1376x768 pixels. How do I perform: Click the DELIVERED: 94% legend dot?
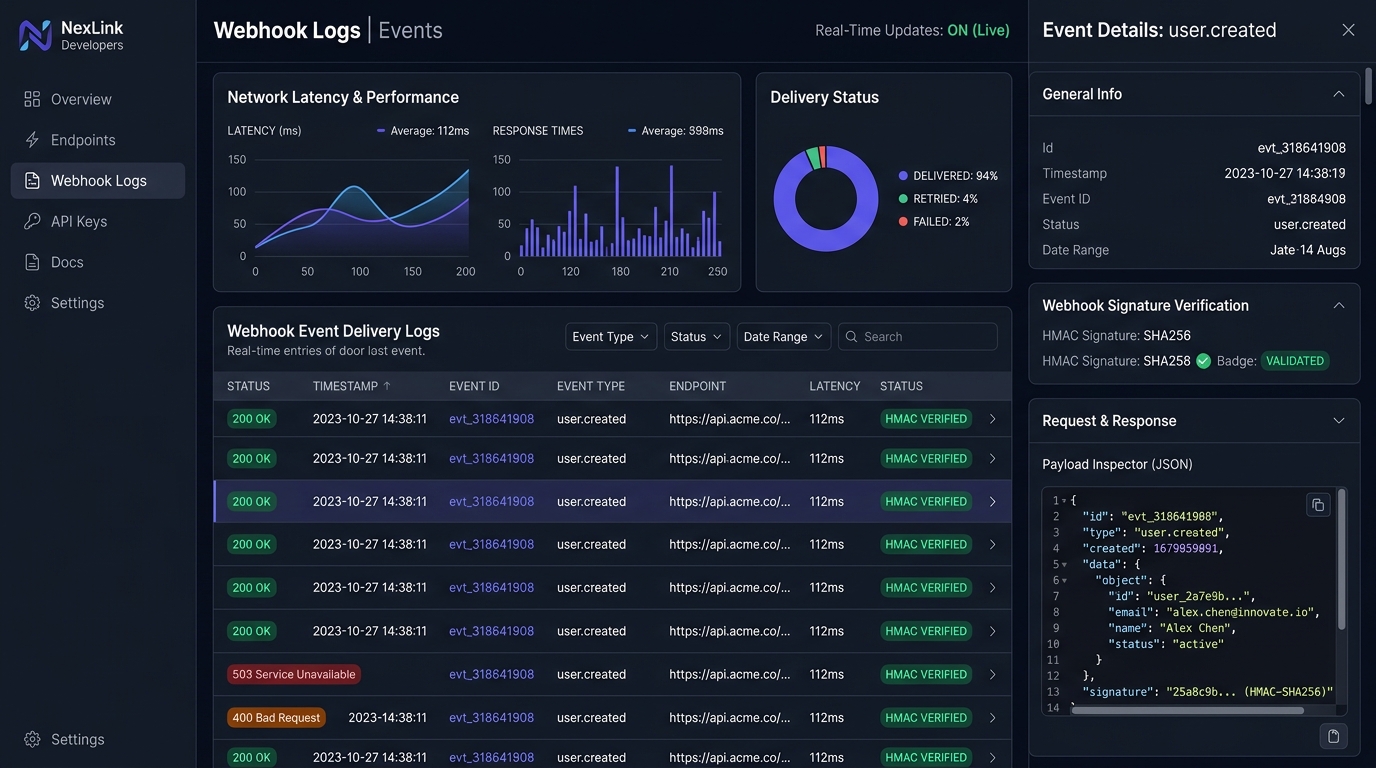[903, 176]
